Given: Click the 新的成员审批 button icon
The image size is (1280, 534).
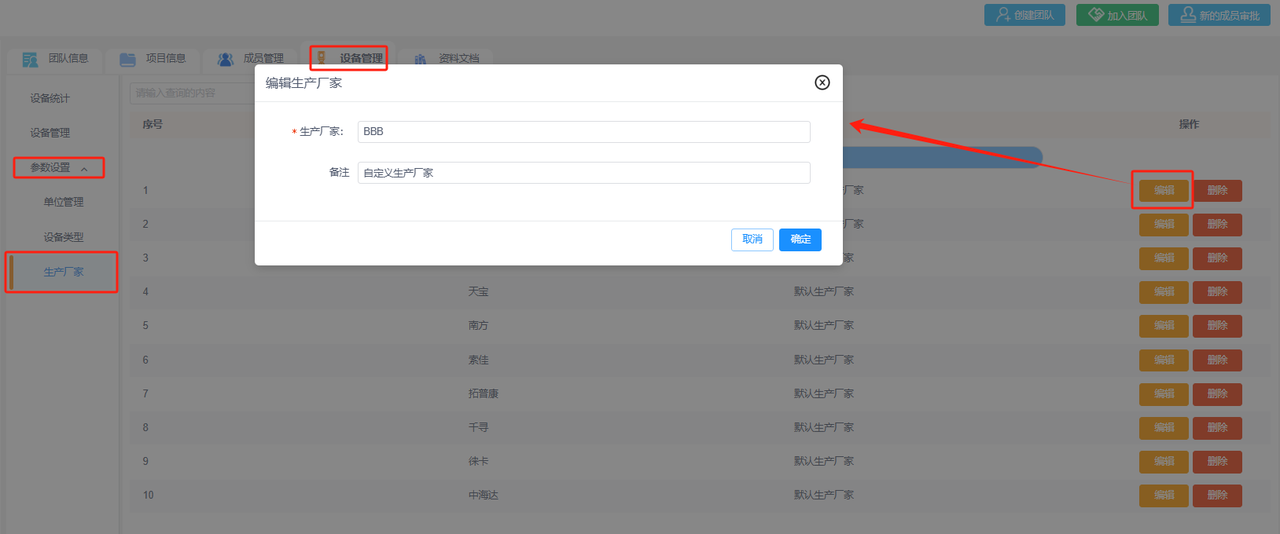Looking at the screenshot, I should (x=1186, y=15).
